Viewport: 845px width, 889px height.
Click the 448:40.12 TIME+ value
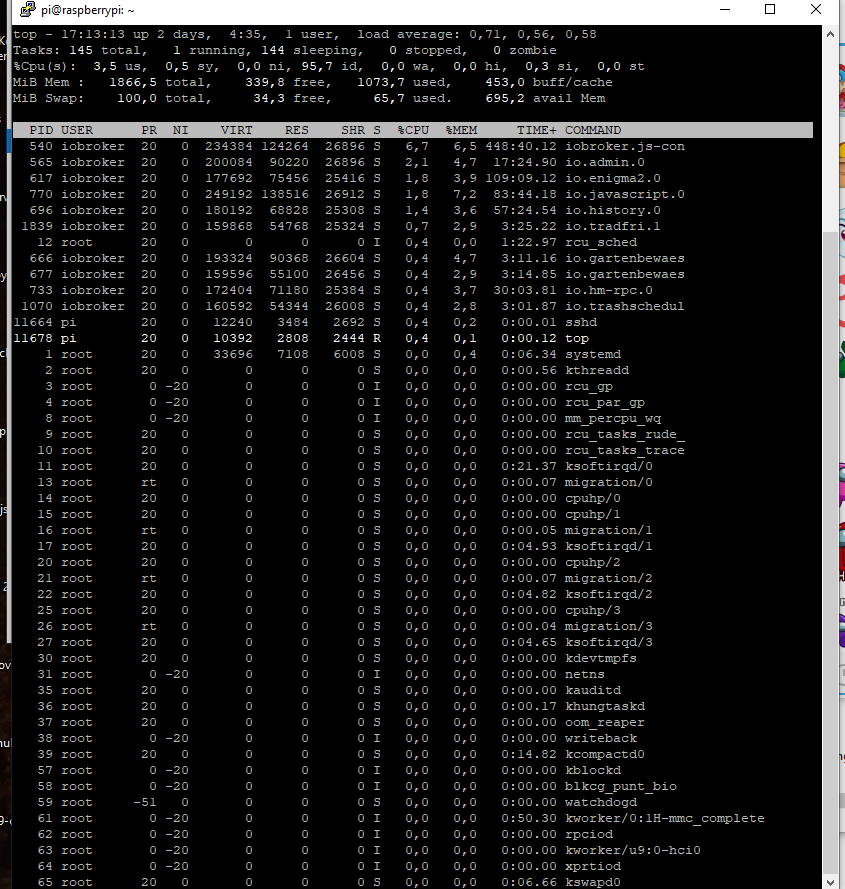pyautogui.click(x=521, y=146)
